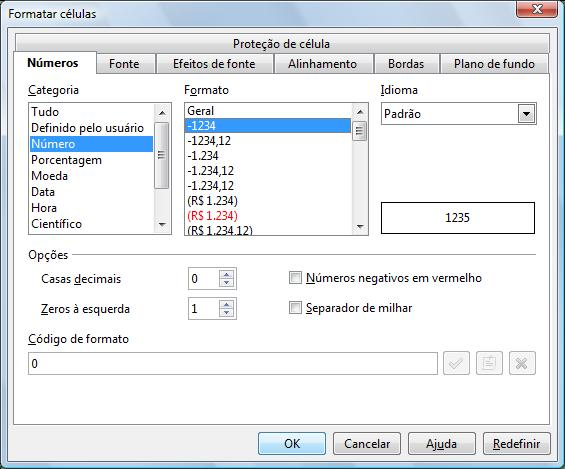This screenshot has height=469, width=565.
Task: Enable Números negativos em vermelho checkbox
Action: (x=295, y=278)
